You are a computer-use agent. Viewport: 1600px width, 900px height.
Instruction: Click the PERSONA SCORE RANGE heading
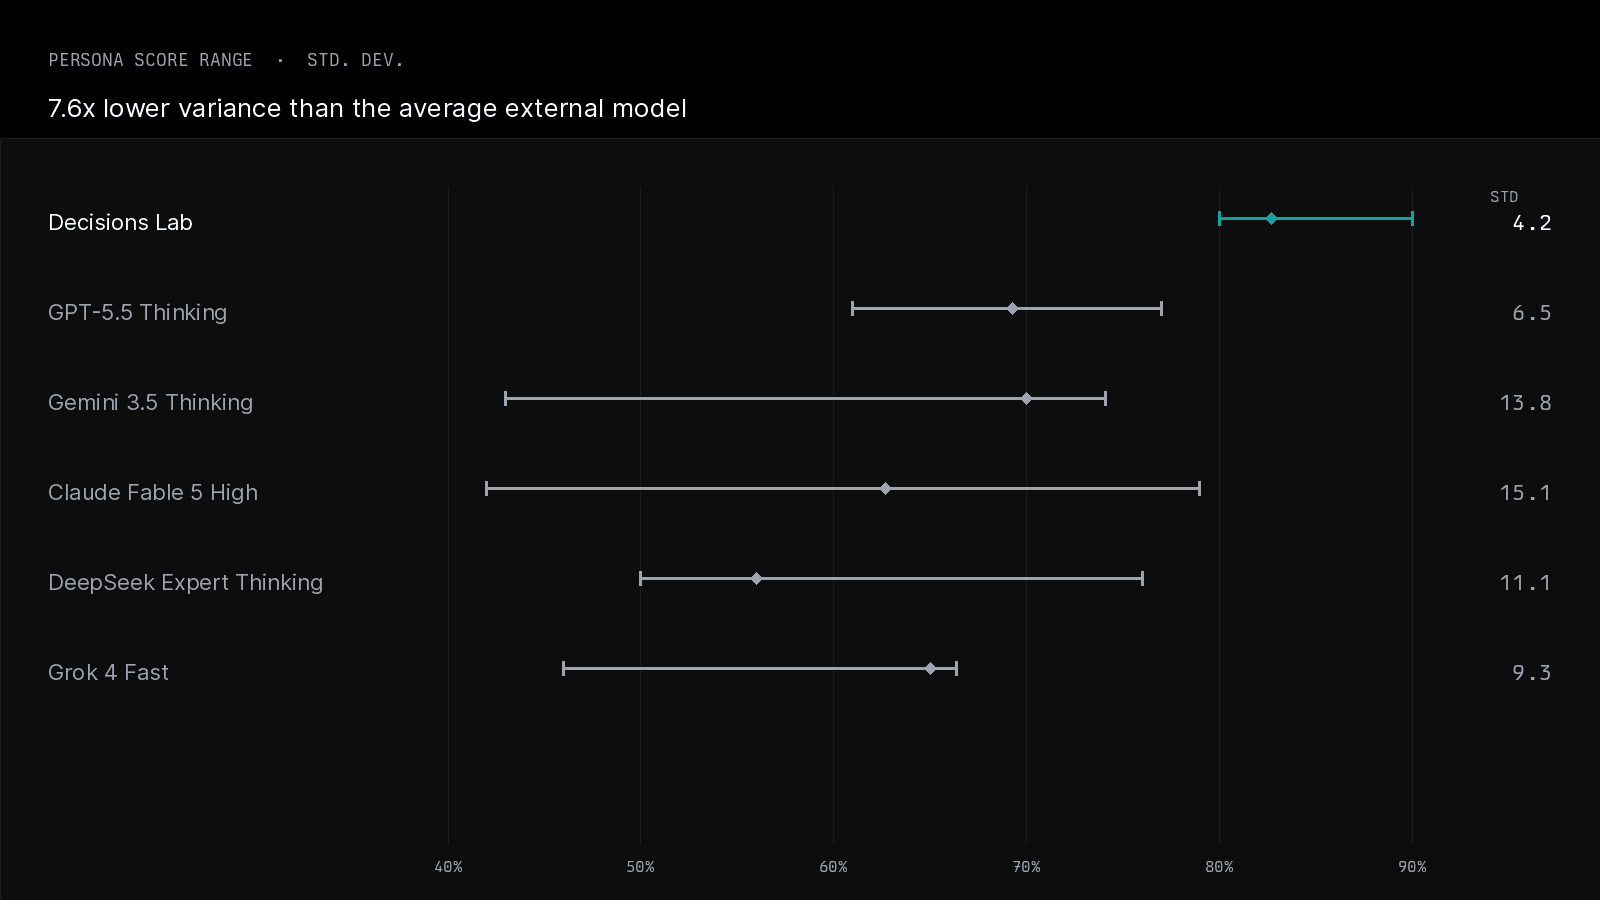tap(150, 60)
